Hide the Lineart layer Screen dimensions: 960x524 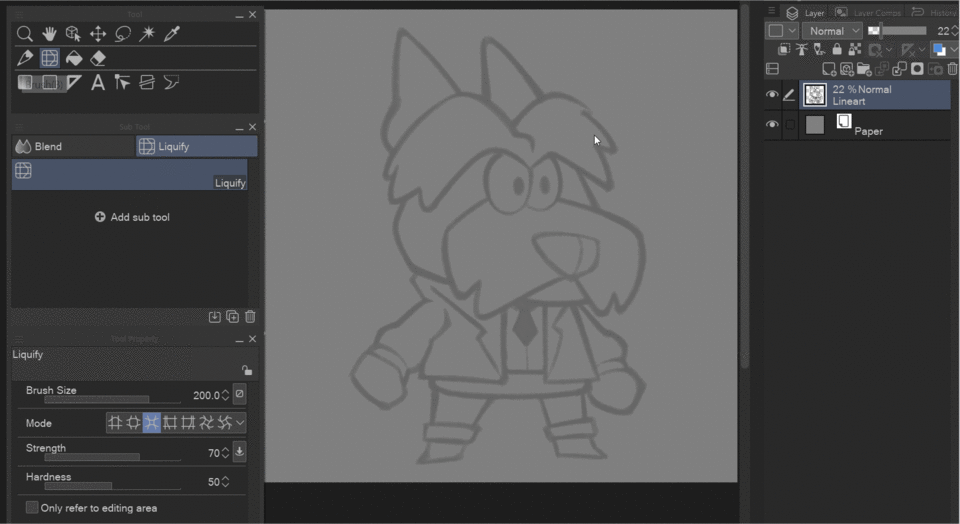(772, 94)
